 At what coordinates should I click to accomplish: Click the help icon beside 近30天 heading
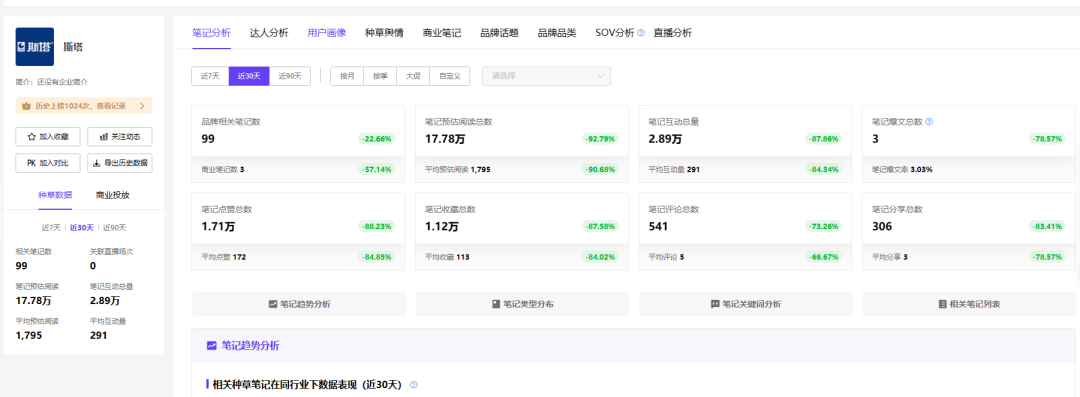414,385
